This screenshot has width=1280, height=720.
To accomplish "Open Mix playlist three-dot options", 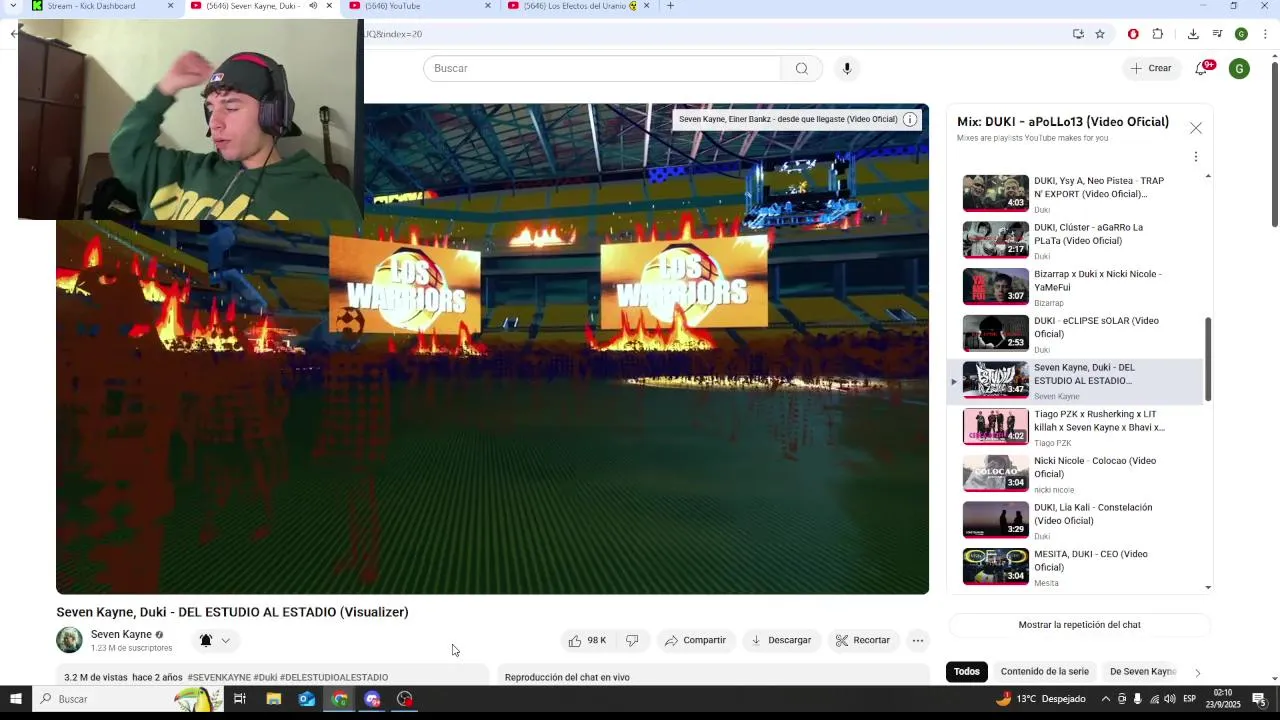I will pyautogui.click(x=1196, y=157).
